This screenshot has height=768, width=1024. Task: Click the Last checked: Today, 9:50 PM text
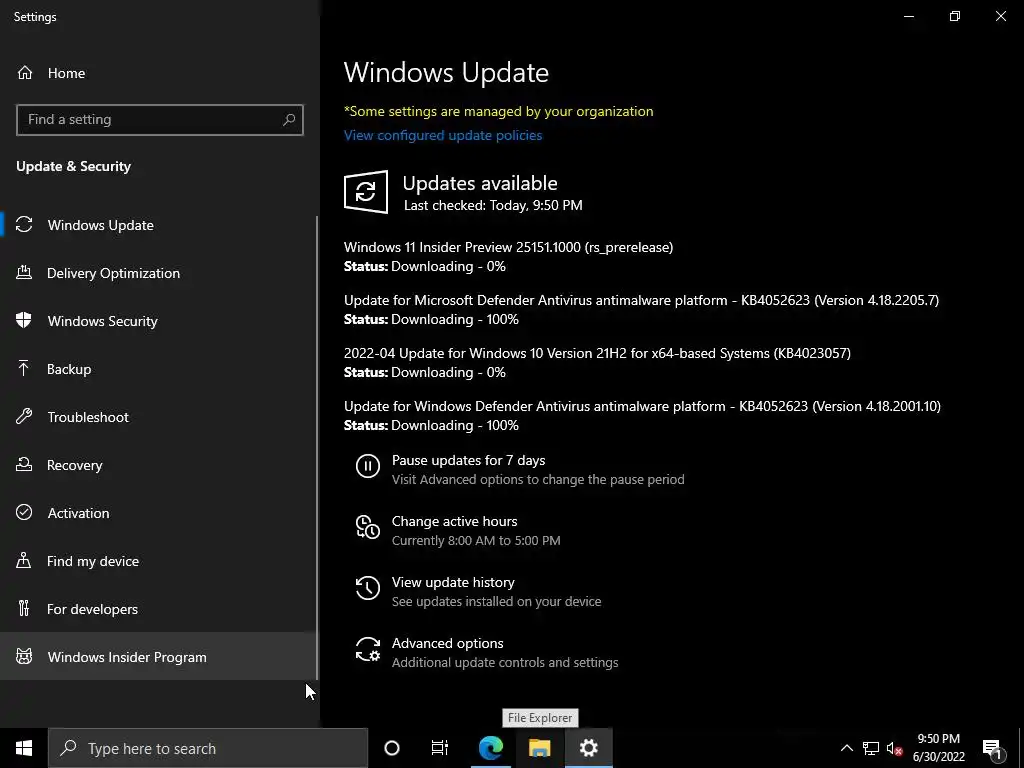coord(493,205)
